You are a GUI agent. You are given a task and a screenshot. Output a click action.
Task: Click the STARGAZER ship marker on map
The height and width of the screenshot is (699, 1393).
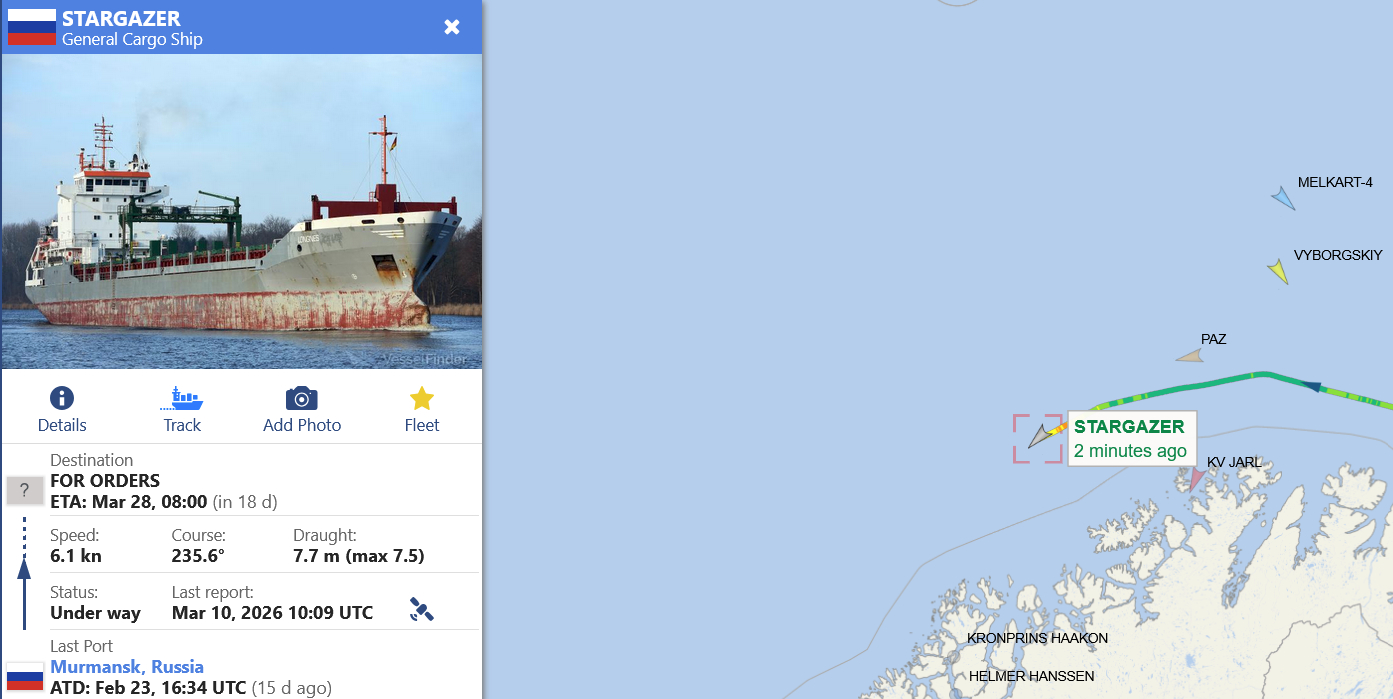click(1042, 436)
